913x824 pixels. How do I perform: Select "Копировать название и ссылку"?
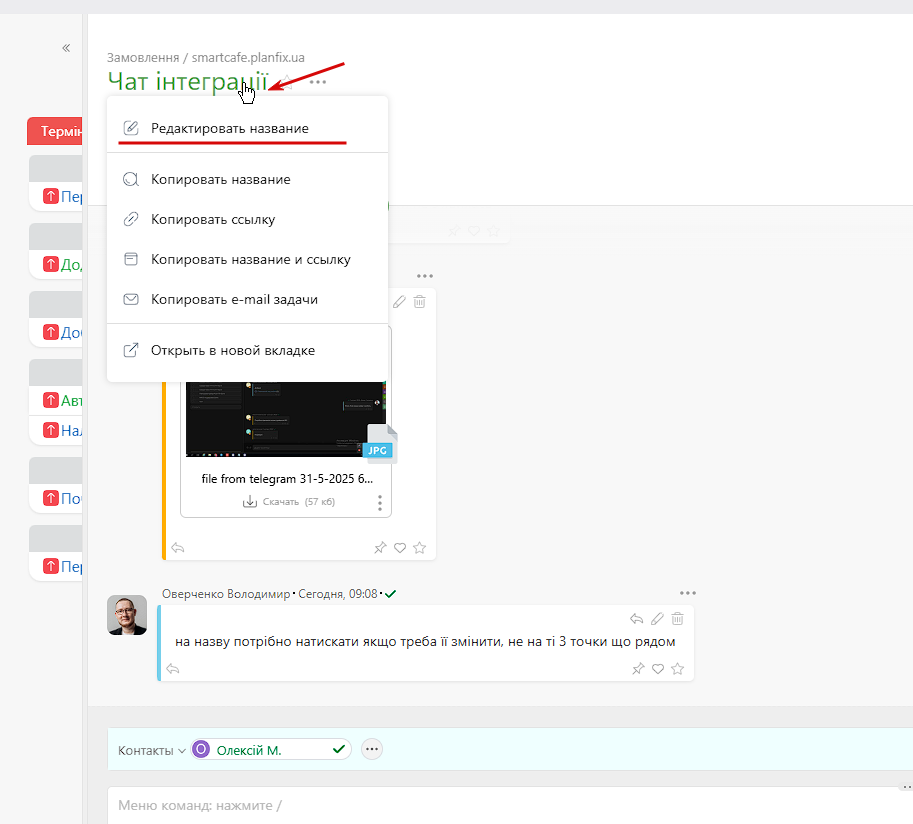pos(247,259)
